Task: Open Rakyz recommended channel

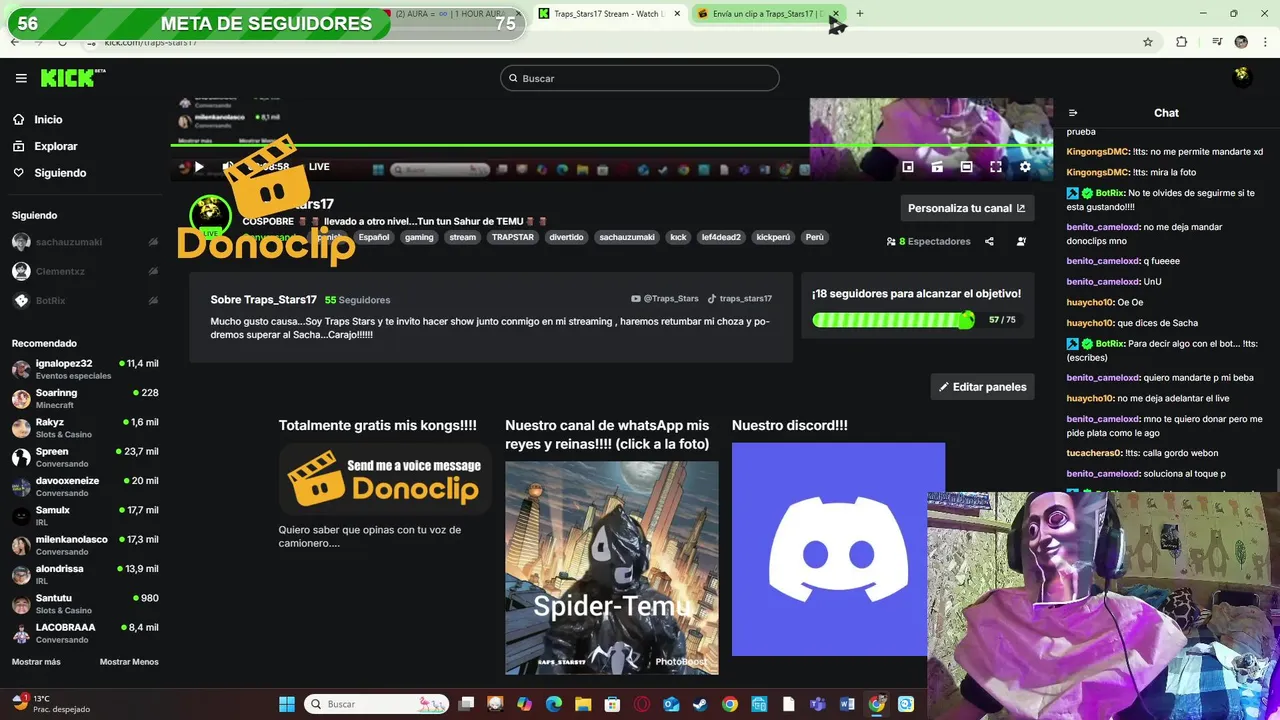Action: pos(85,428)
